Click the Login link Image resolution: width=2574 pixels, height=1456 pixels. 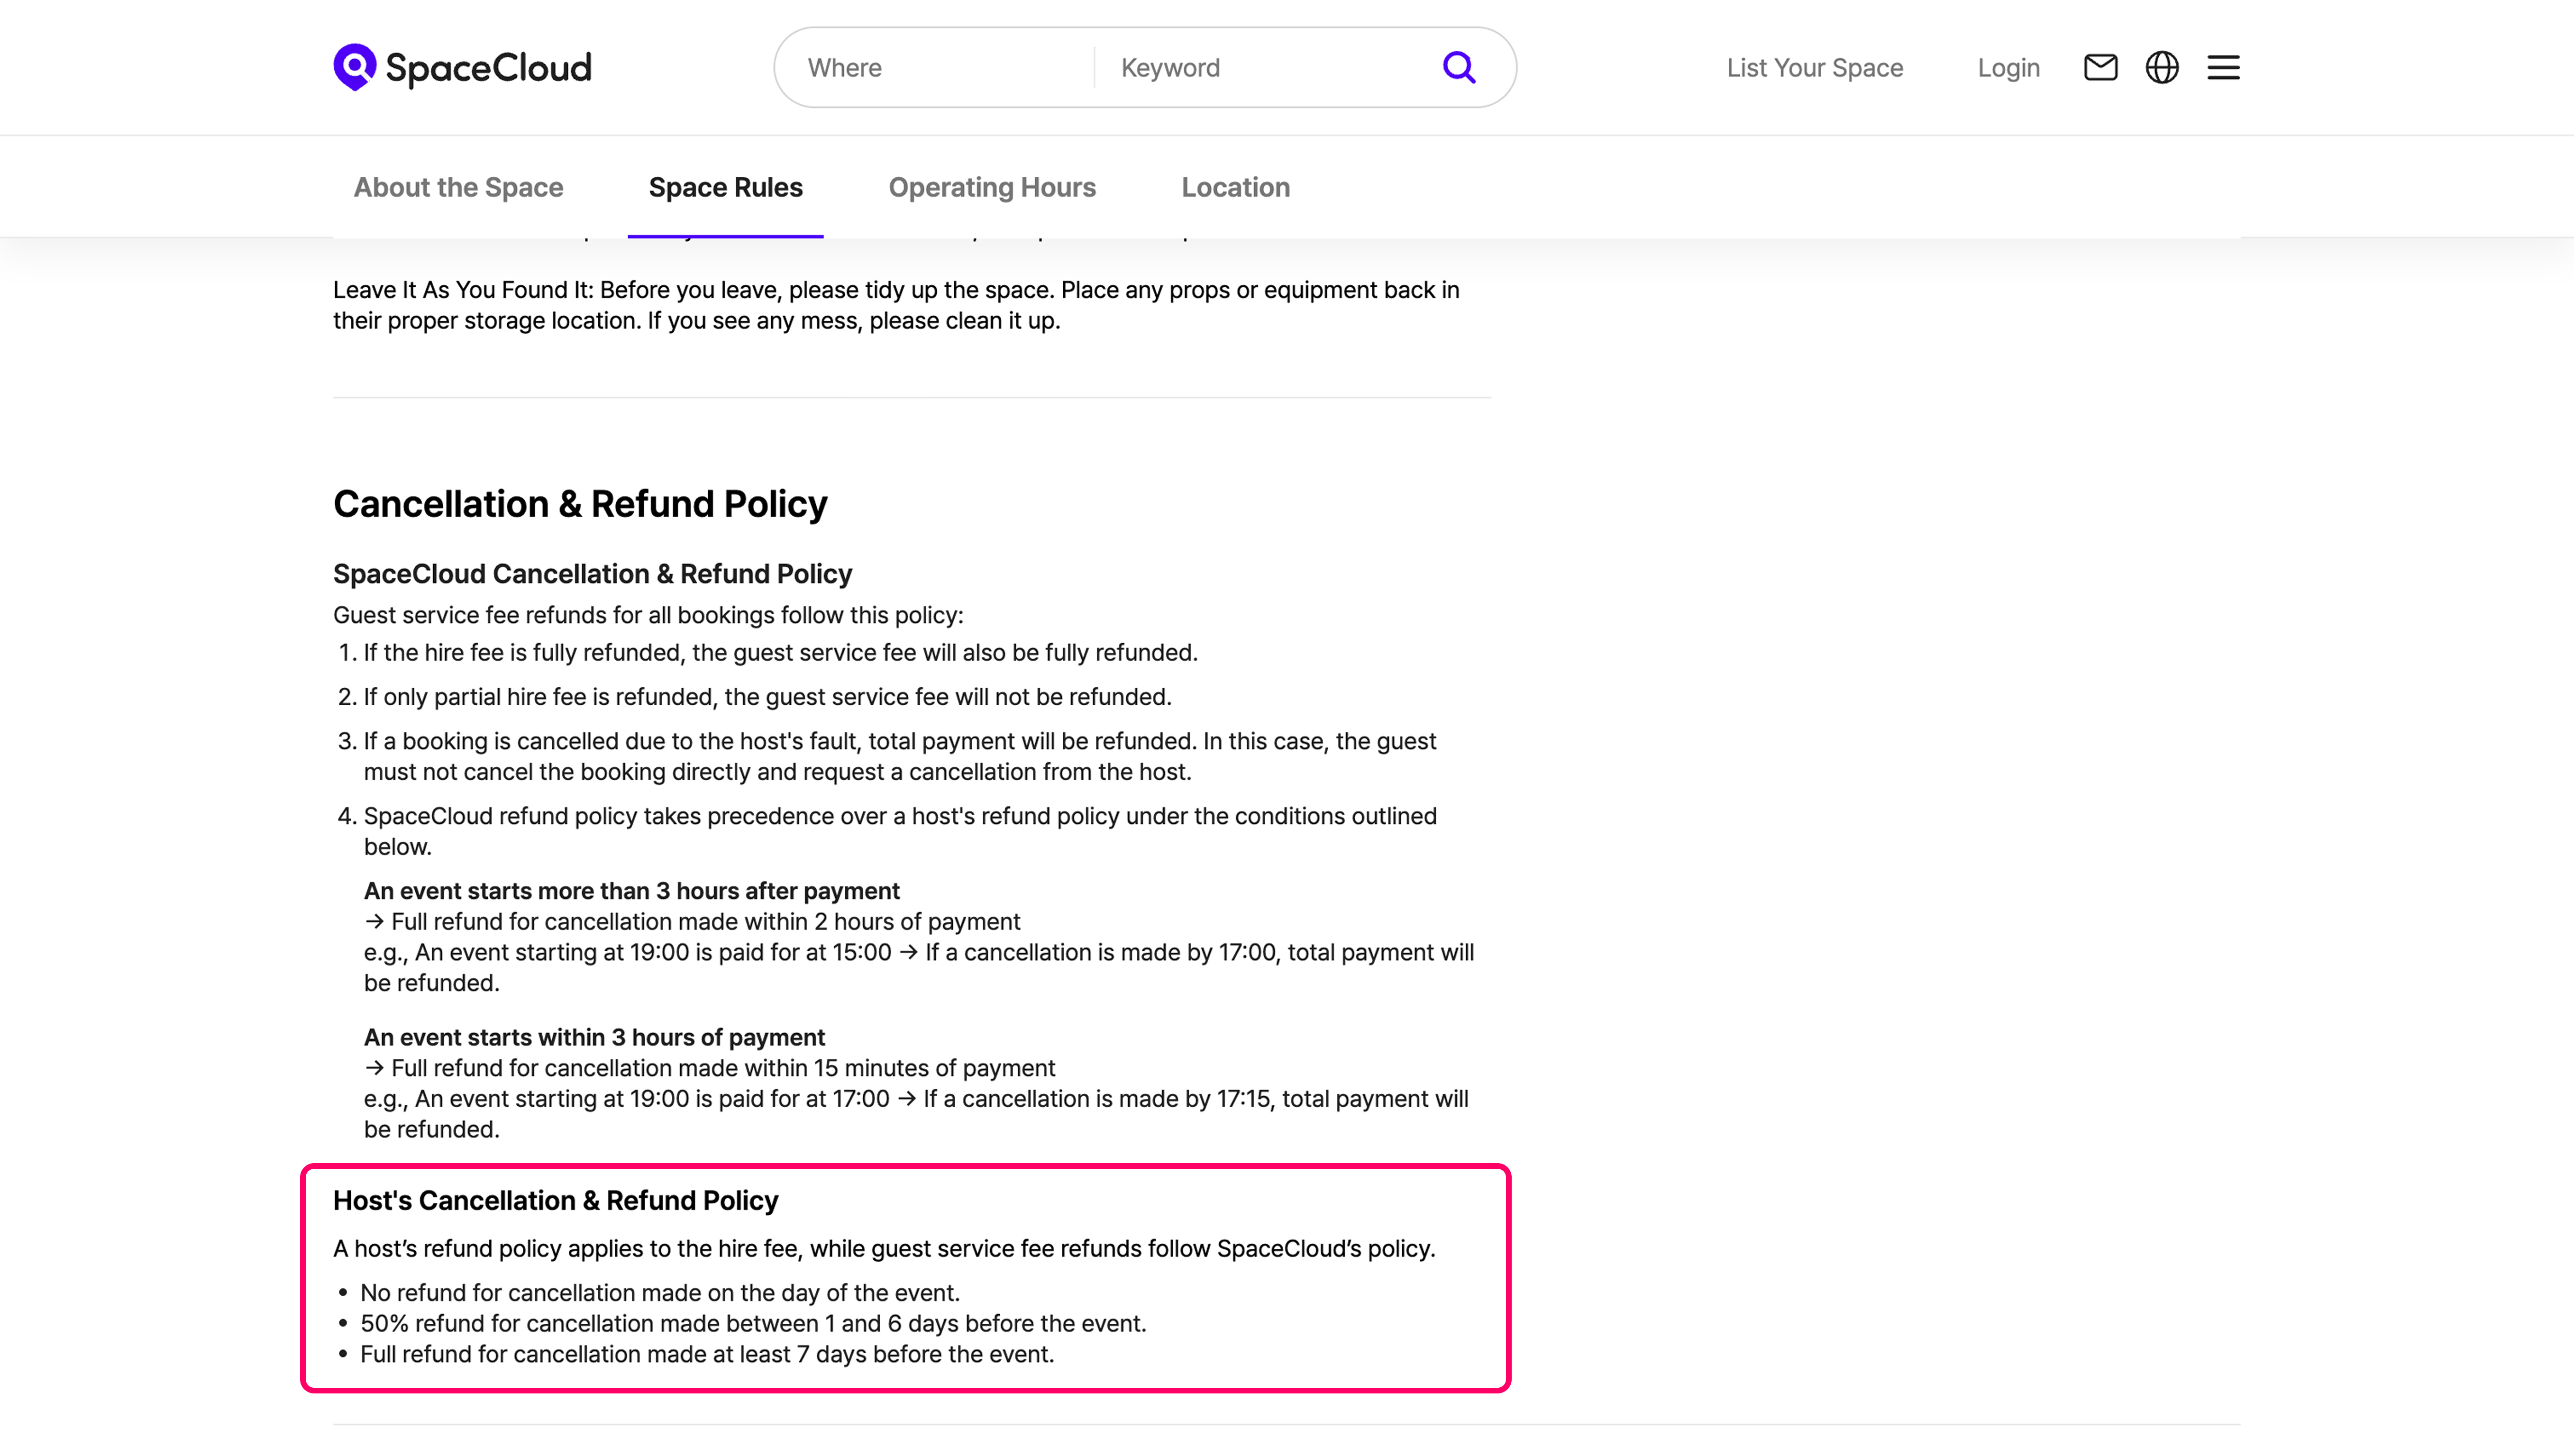tap(2008, 68)
